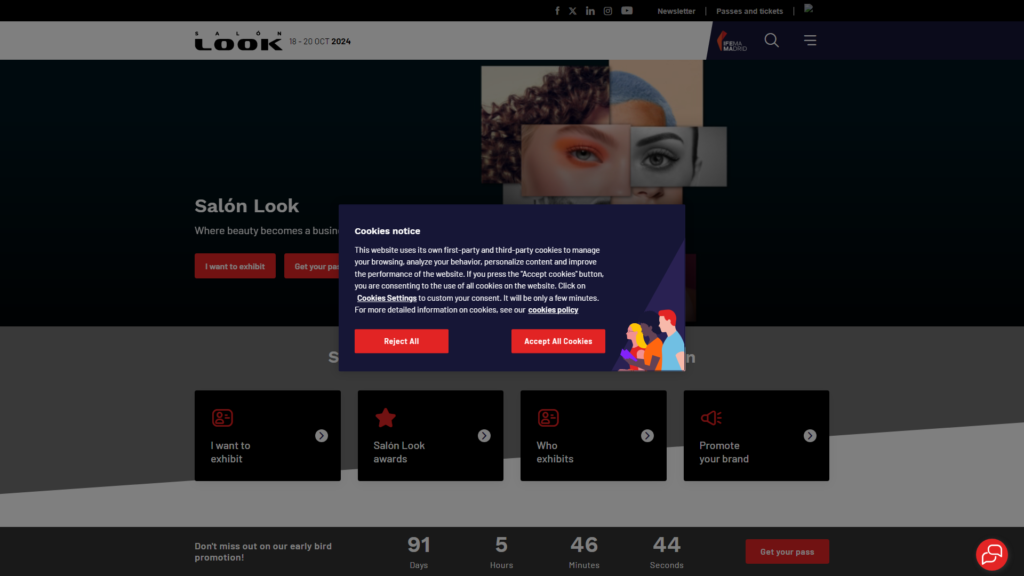Click the Cookies notice heading

point(387,231)
